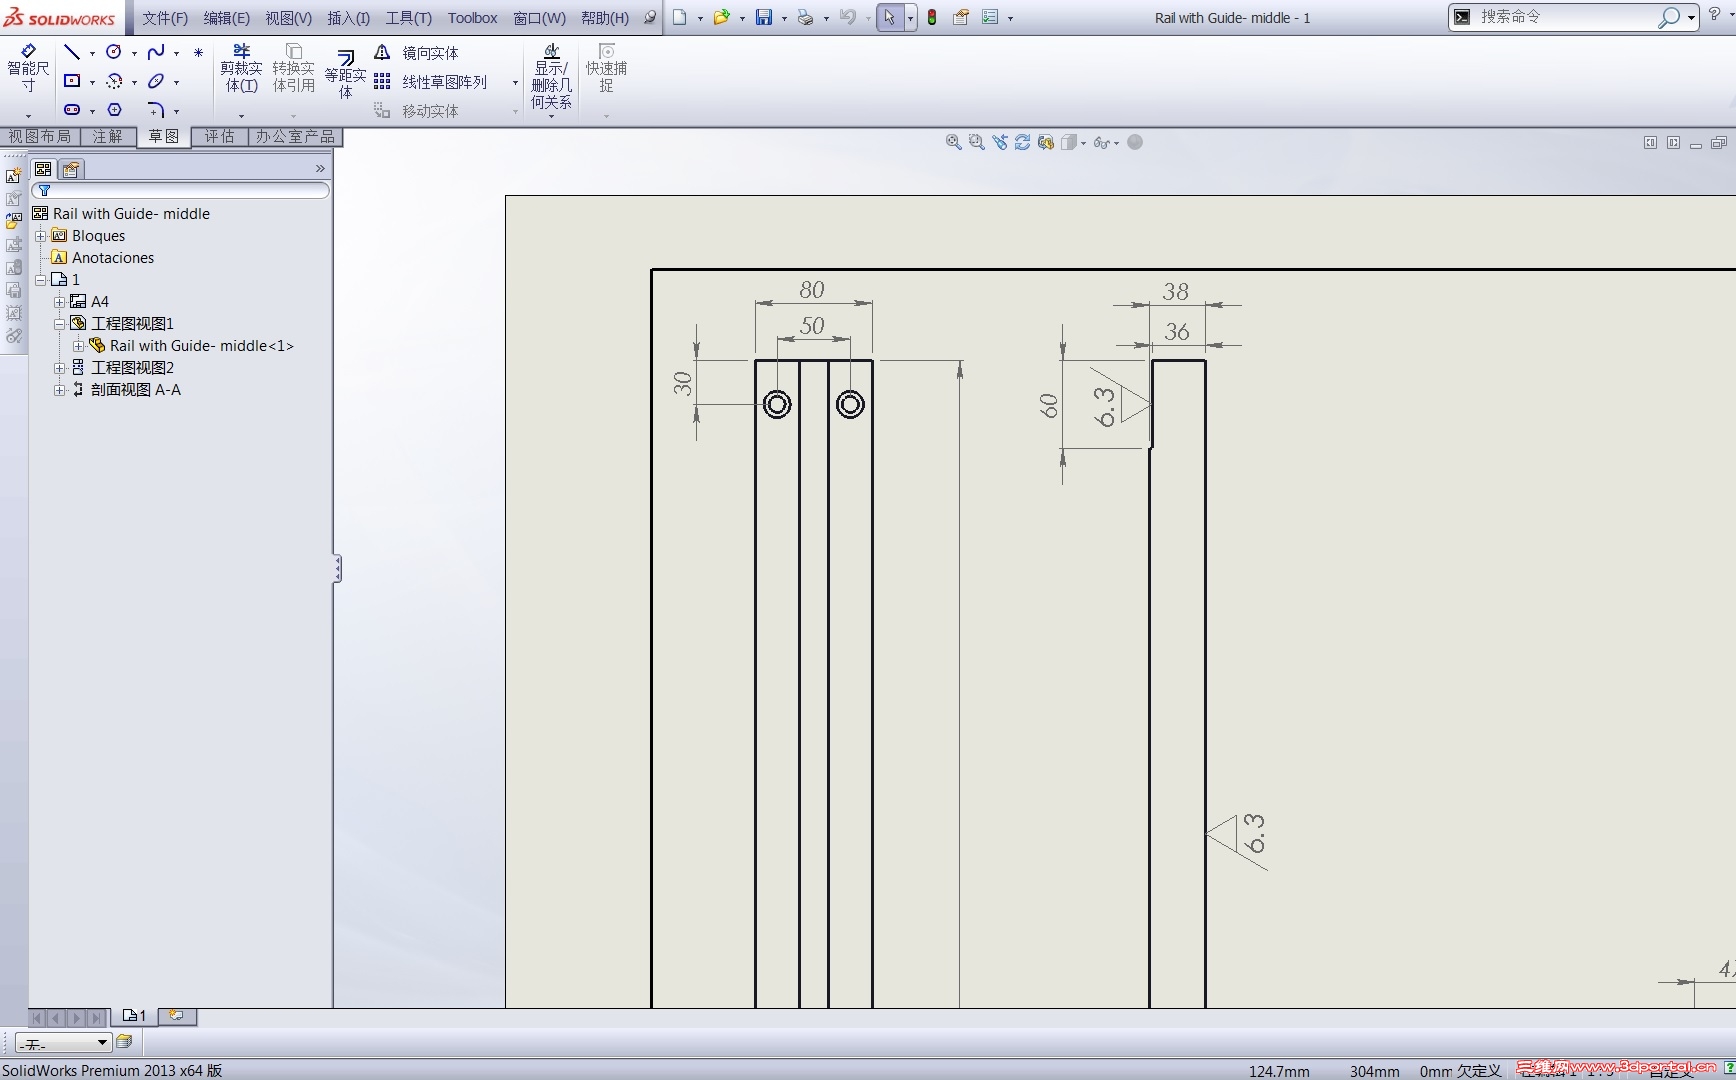Activate Offset Entities (等距实体) tool

345,74
